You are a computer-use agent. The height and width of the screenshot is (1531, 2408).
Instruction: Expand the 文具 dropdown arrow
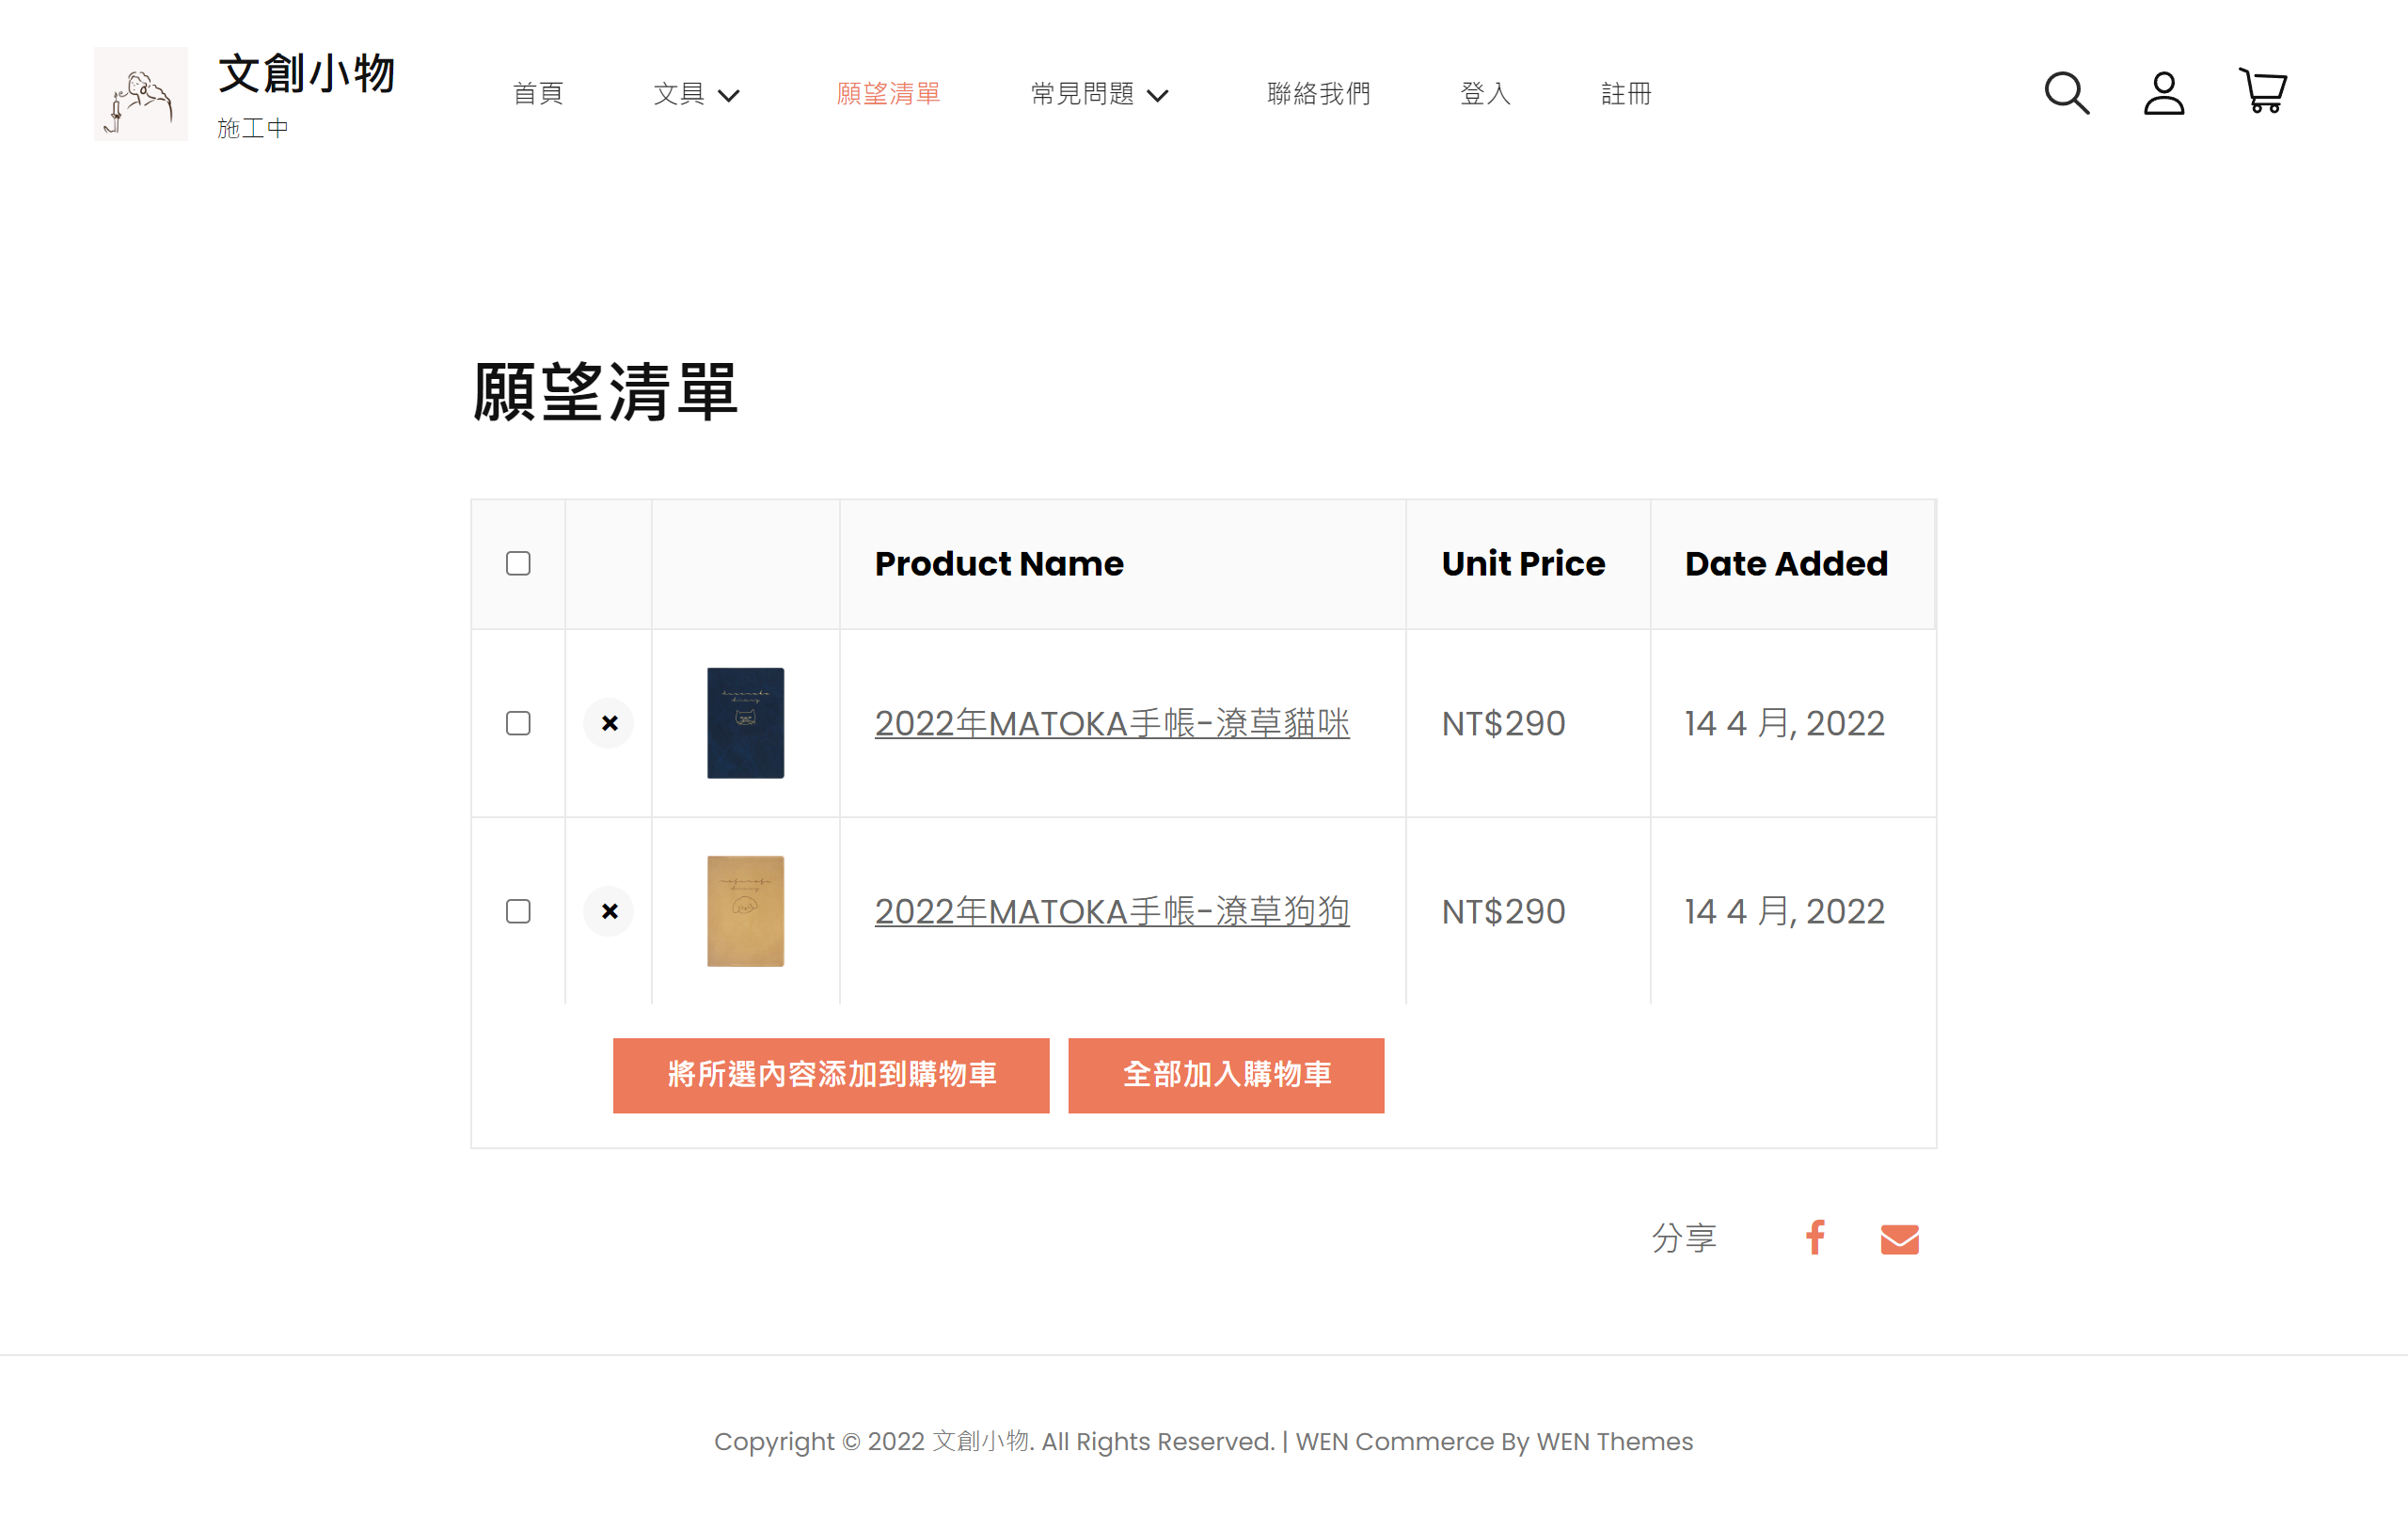click(x=729, y=96)
